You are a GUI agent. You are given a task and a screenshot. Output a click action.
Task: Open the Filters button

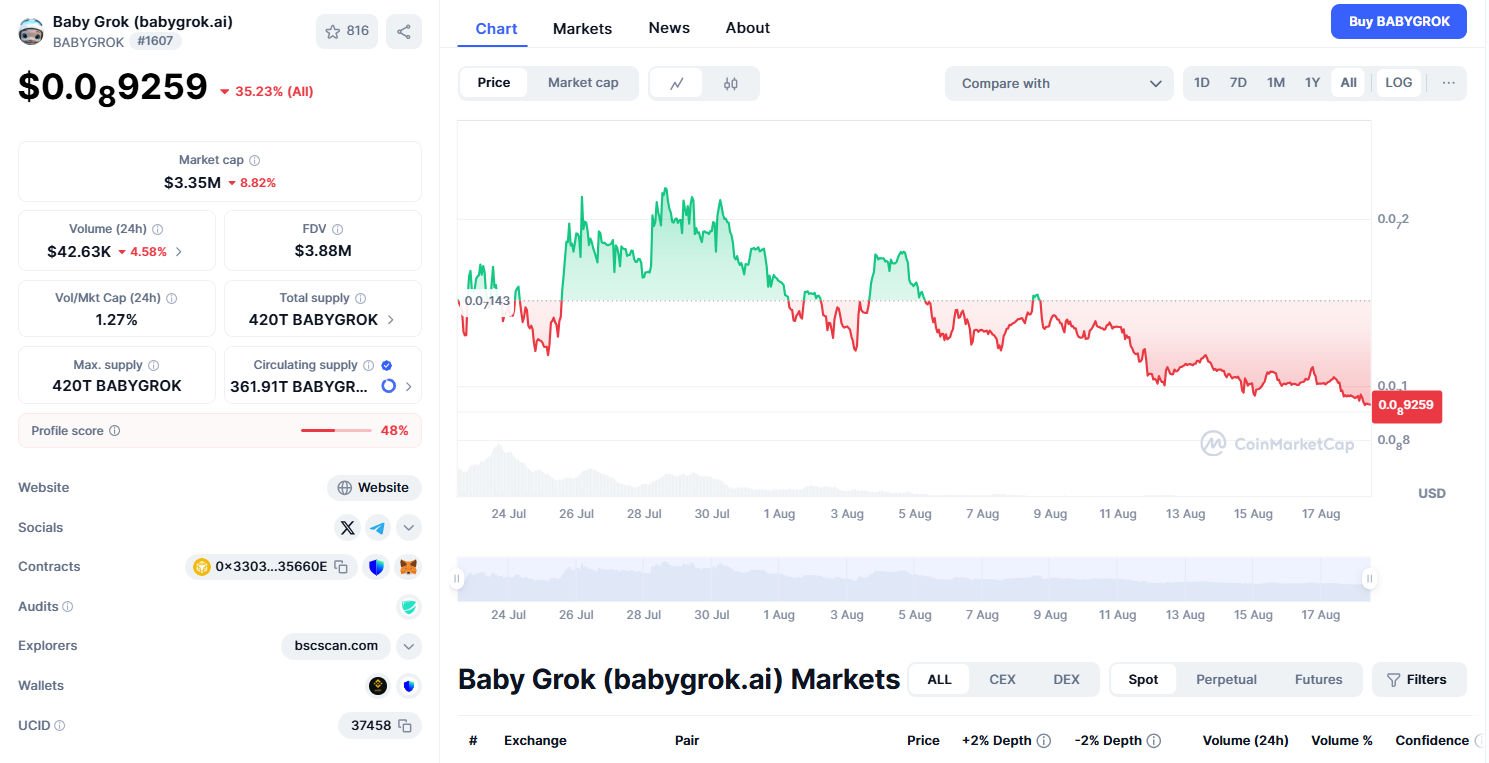(1419, 680)
